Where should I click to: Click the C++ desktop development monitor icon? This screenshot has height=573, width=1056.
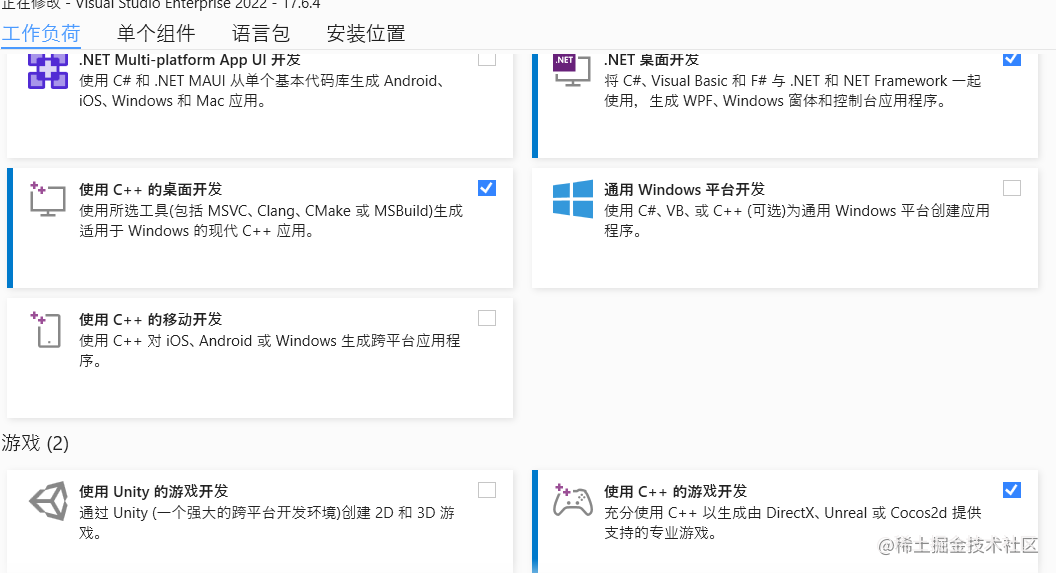click(x=48, y=199)
